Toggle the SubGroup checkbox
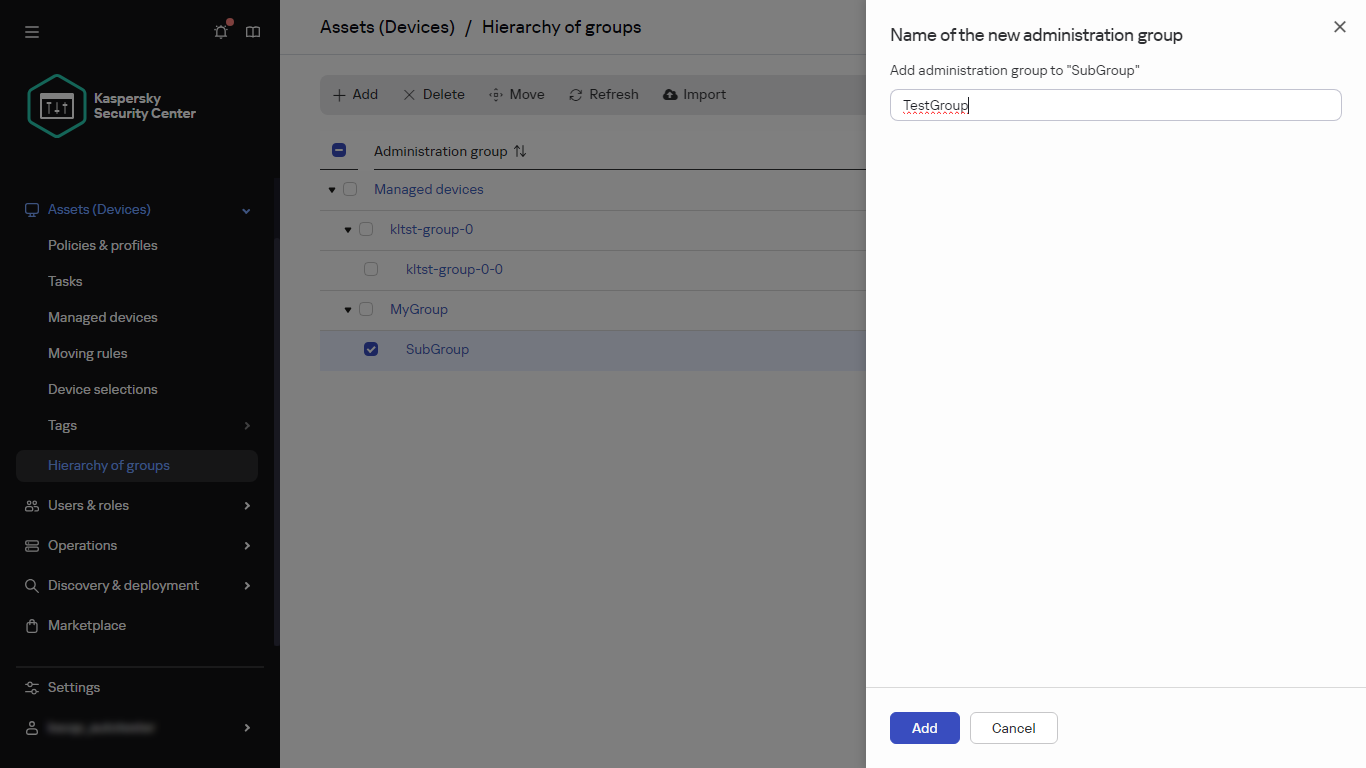Viewport: 1366px width, 768px height. click(x=371, y=349)
